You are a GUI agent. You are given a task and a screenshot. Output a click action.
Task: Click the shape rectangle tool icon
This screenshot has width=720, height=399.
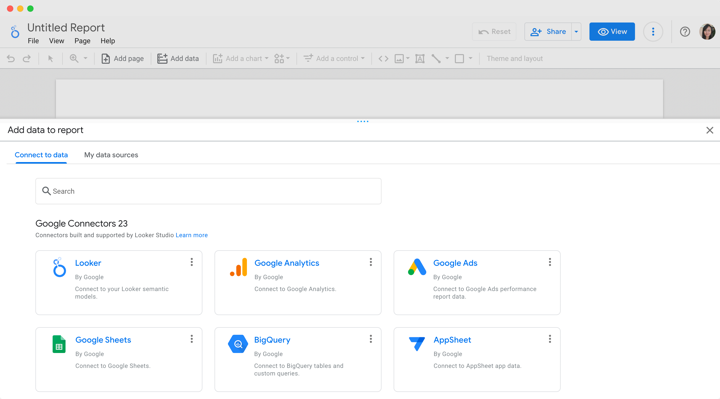[x=459, y=59]
